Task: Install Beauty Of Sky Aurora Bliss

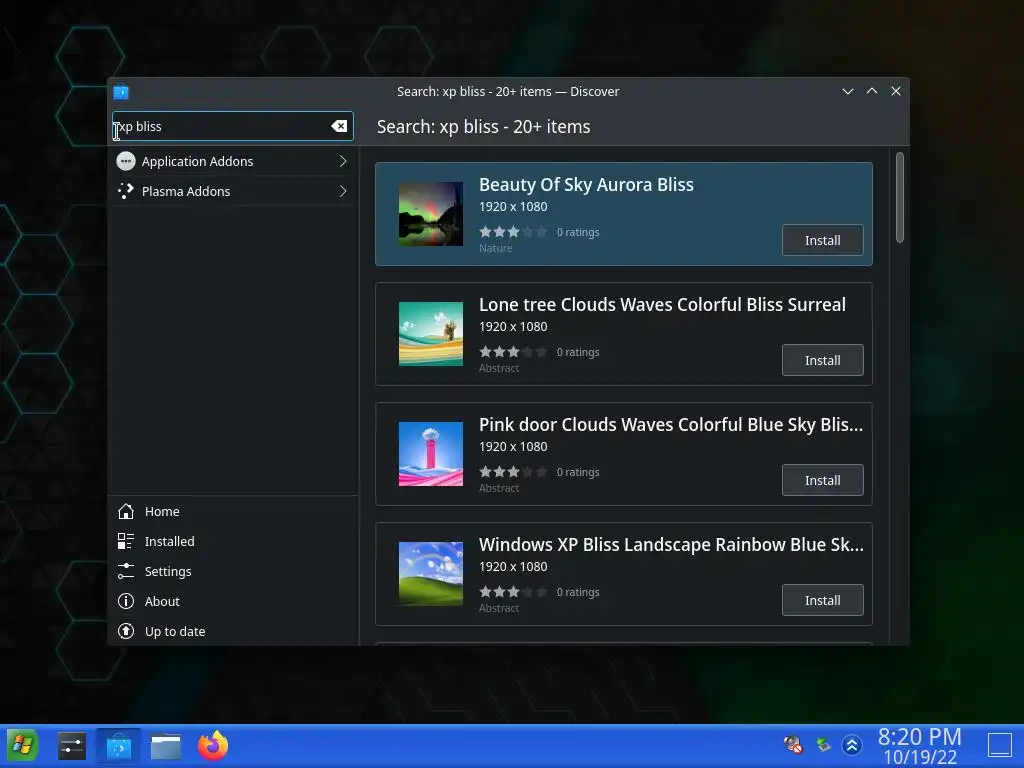Action: 822,240
